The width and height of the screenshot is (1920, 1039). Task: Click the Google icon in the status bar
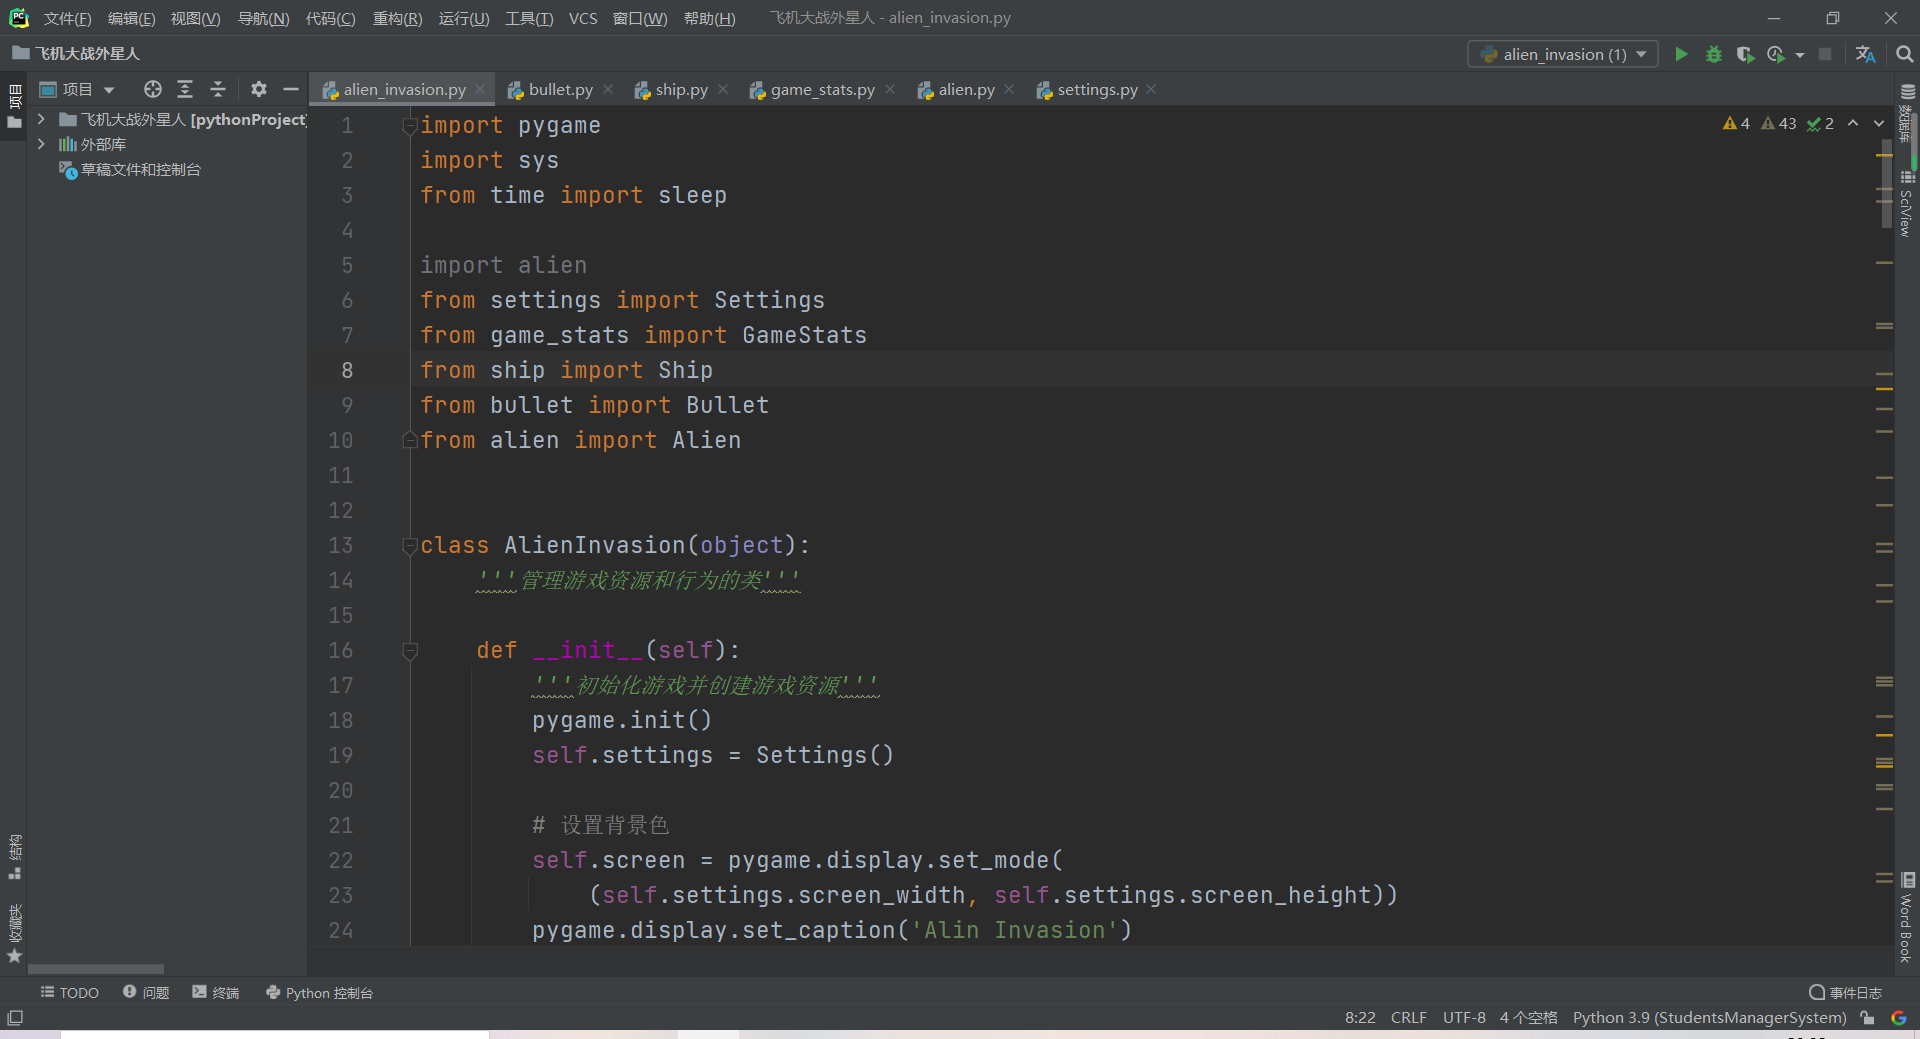pyautogui.click(x=1898, y=1018)
